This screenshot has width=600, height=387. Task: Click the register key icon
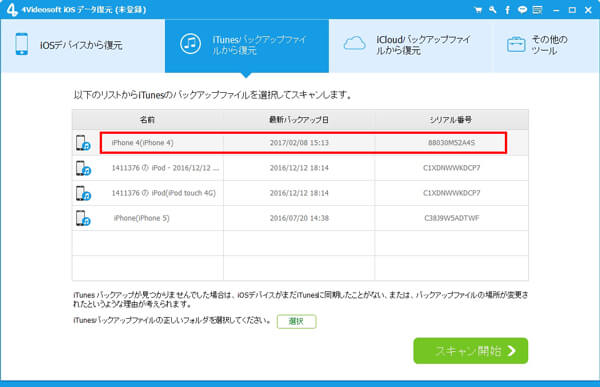492,10
